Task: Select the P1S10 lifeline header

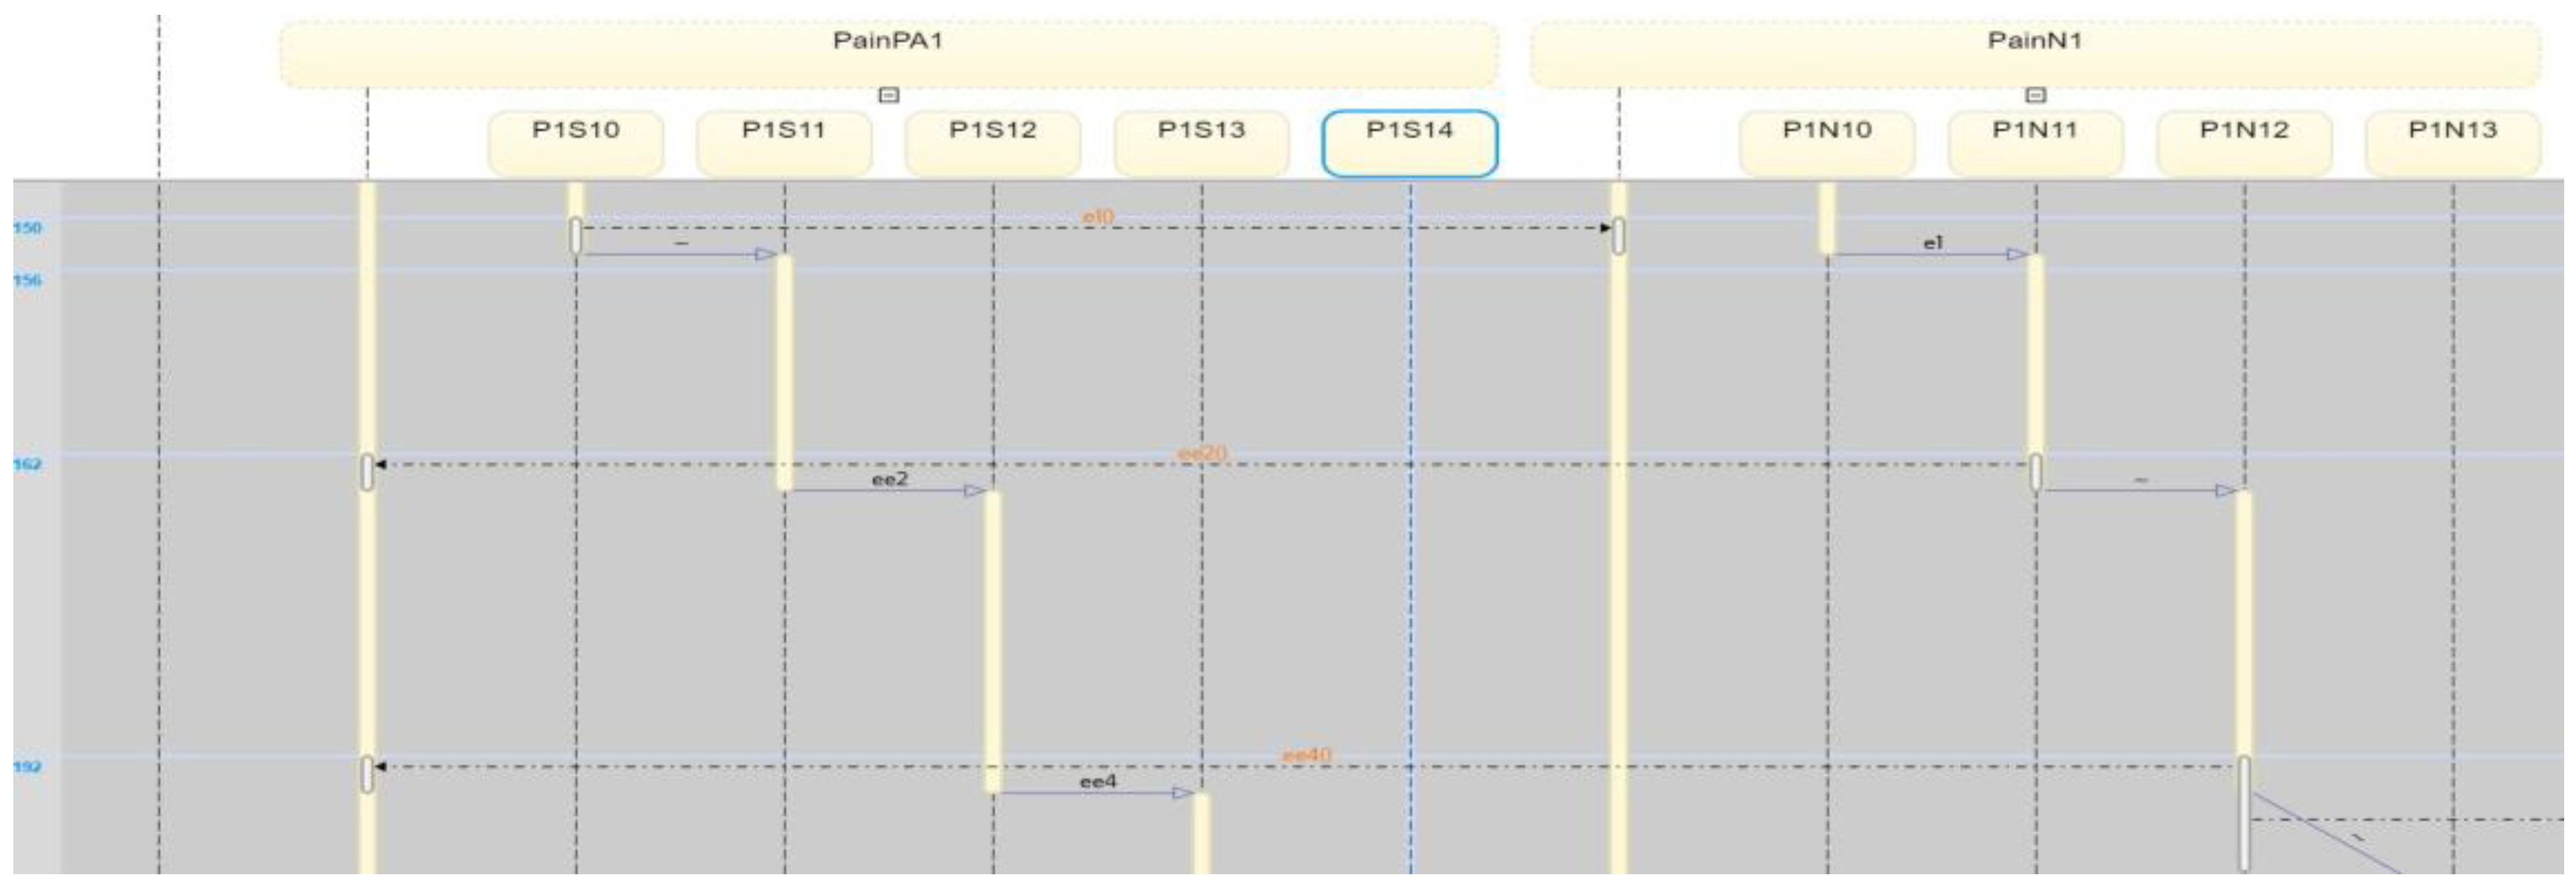Action: click(575, 143)
